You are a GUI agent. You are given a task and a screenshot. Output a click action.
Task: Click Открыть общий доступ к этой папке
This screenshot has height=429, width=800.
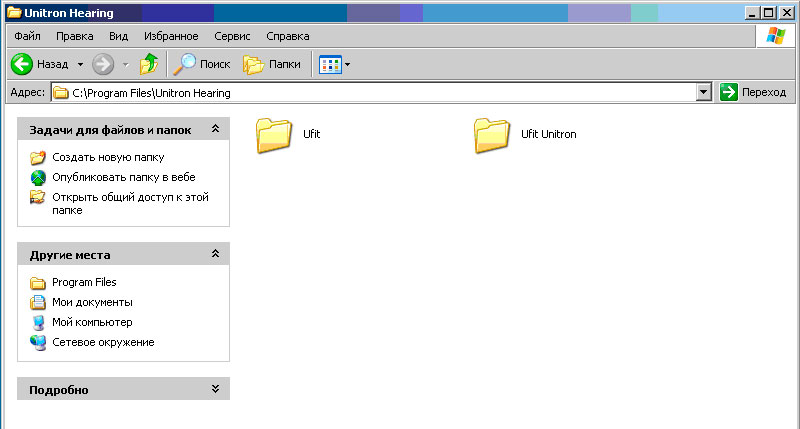(x=131, y=204)
